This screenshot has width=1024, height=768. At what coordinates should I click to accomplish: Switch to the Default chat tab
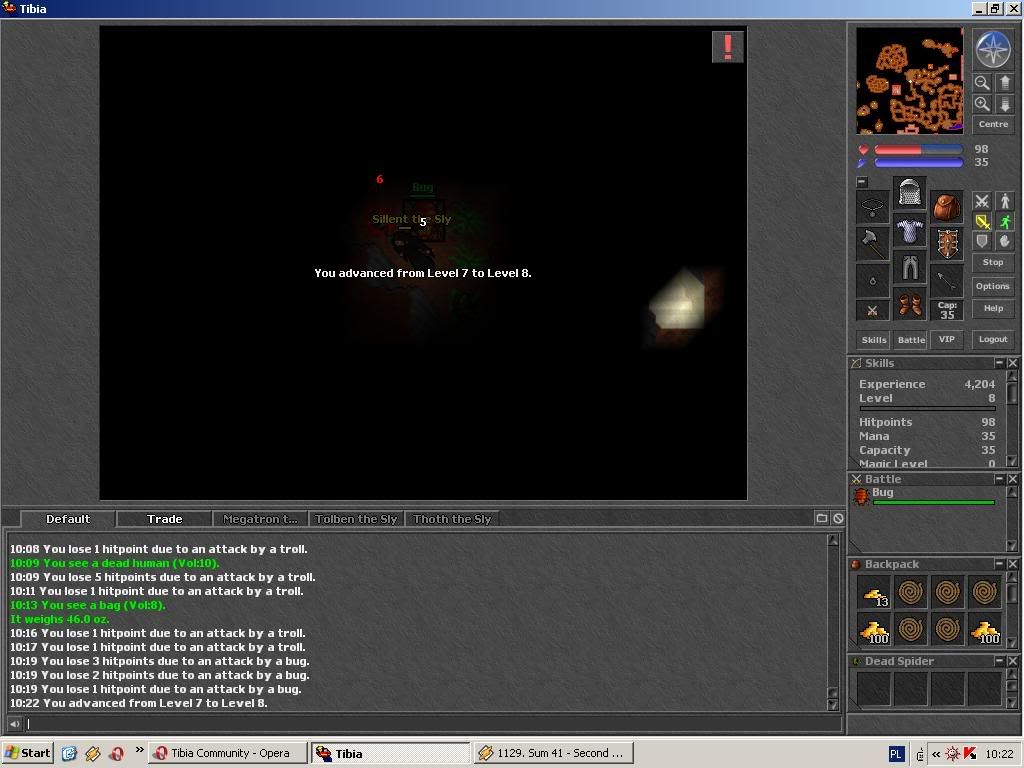click(x=68, y=519)
